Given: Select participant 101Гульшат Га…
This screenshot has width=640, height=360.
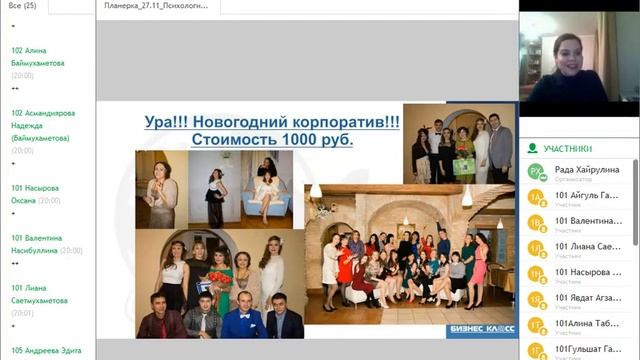Looking at the screenshot, I should 588,349.
